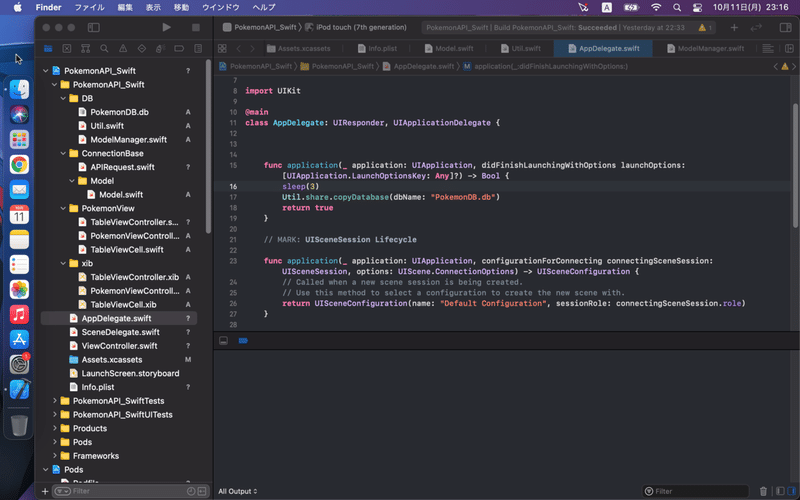This screenshot has width=800, height=500.
Task: Open the Source Control navigator
Action: pos(65,48)
